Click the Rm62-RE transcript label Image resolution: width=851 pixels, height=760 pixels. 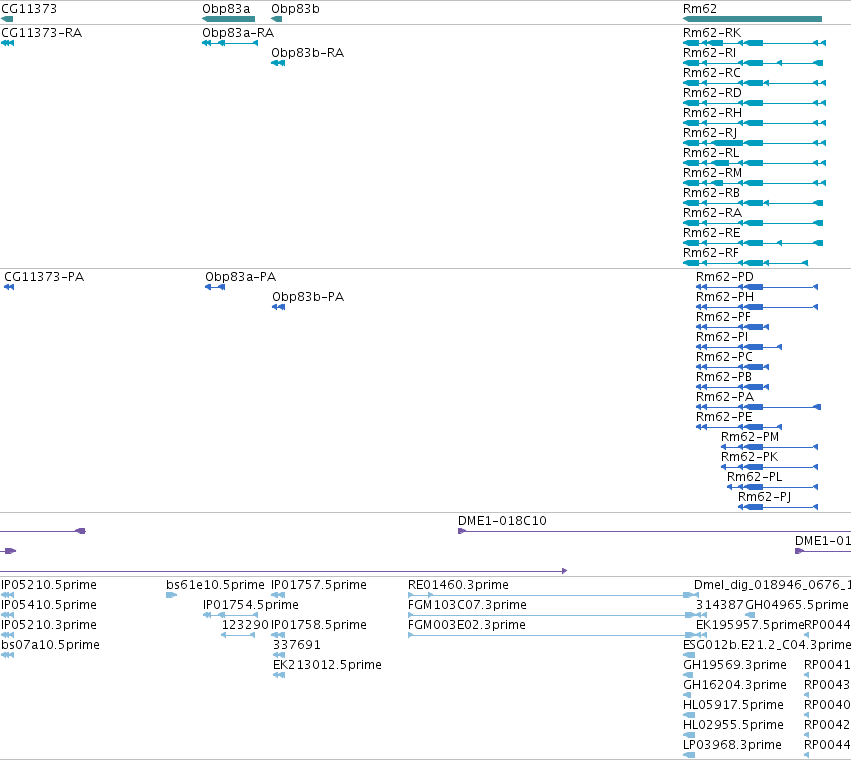[x=712, y=233]
